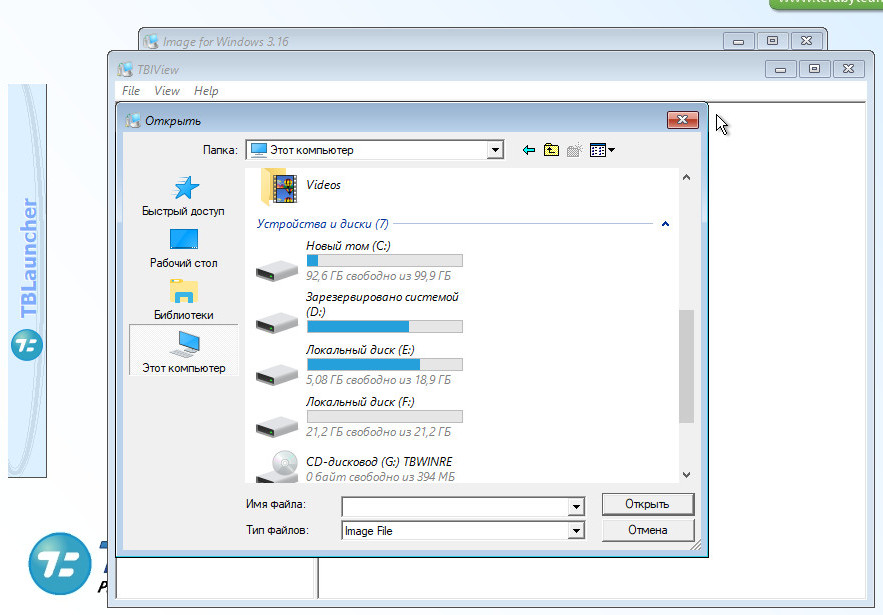Go up one folder level icon
Screen dimensions: 883x615
pos(551,150)
